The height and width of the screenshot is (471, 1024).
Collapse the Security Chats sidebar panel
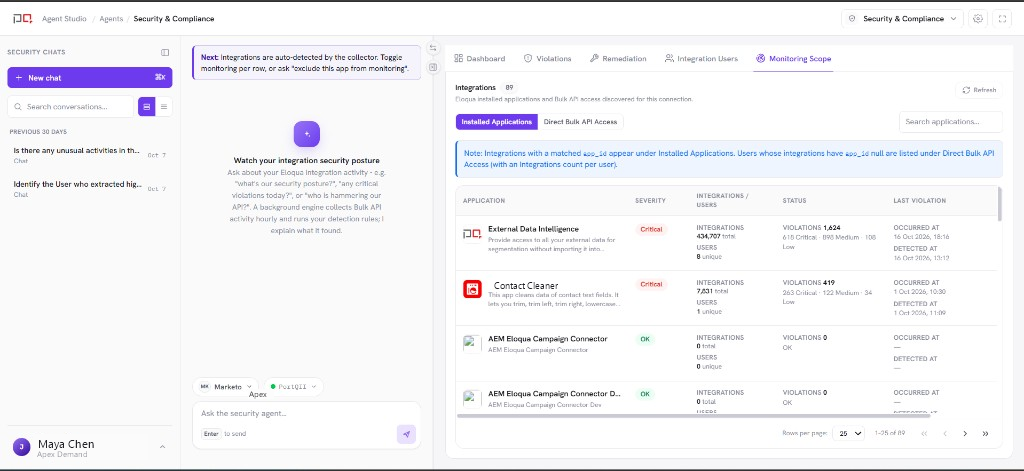pyautogui.click(x=165, y=52)
